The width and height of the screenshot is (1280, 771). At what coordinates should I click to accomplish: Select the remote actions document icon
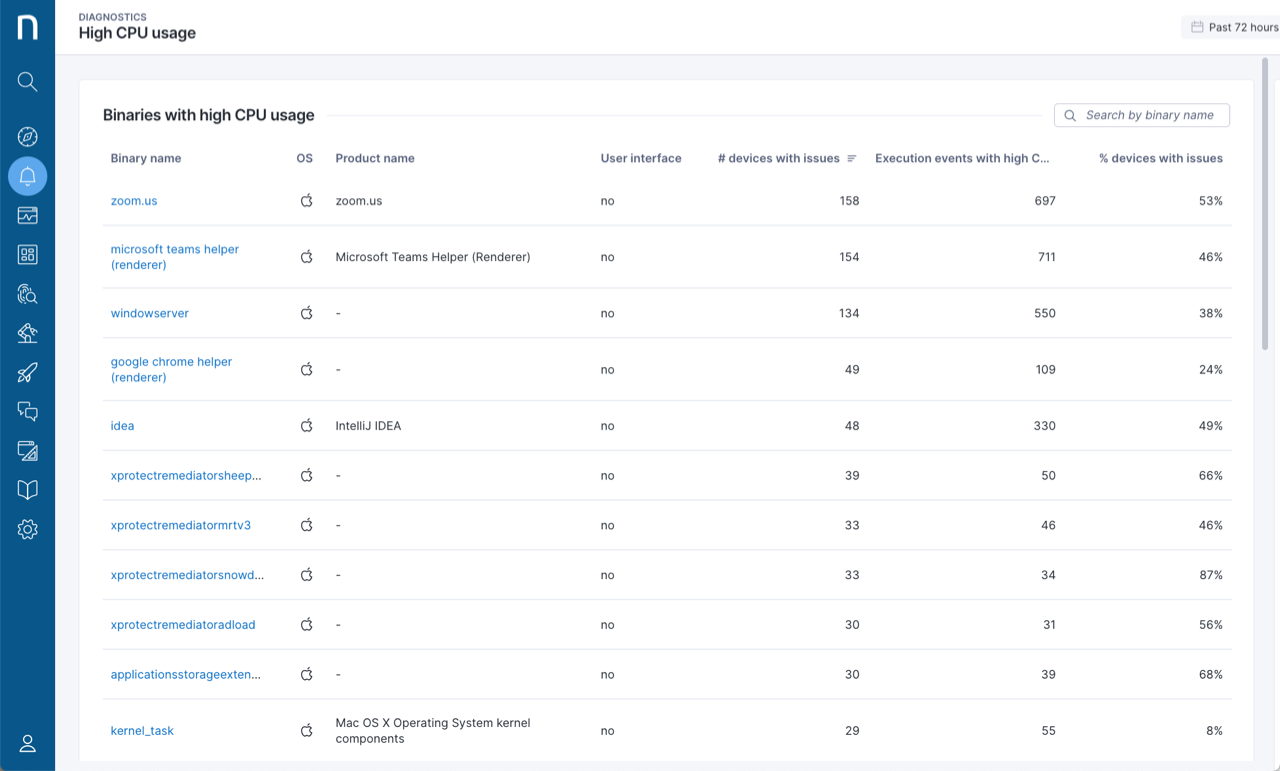tap(27, 450)
